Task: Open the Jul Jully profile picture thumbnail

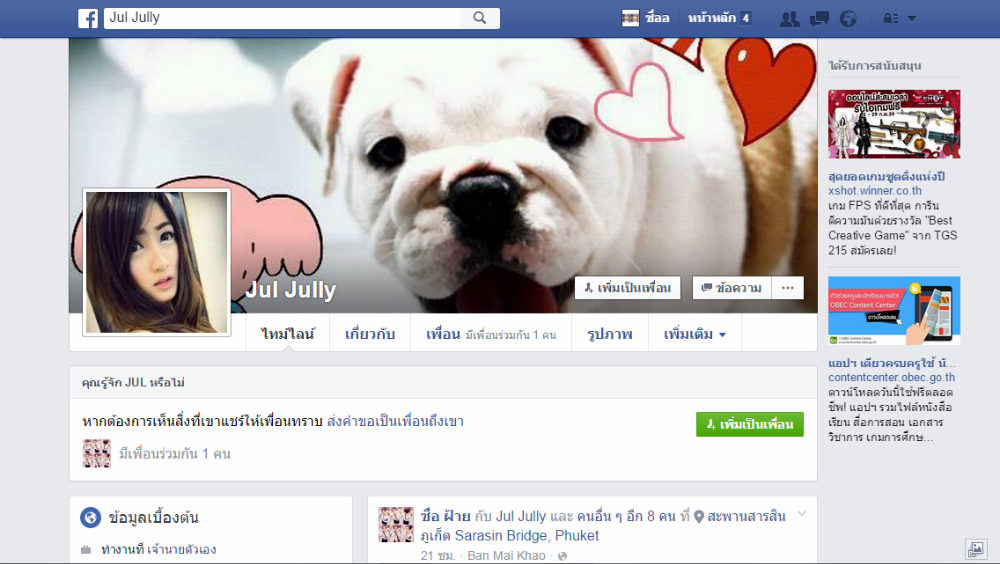Action: [156, 262]
